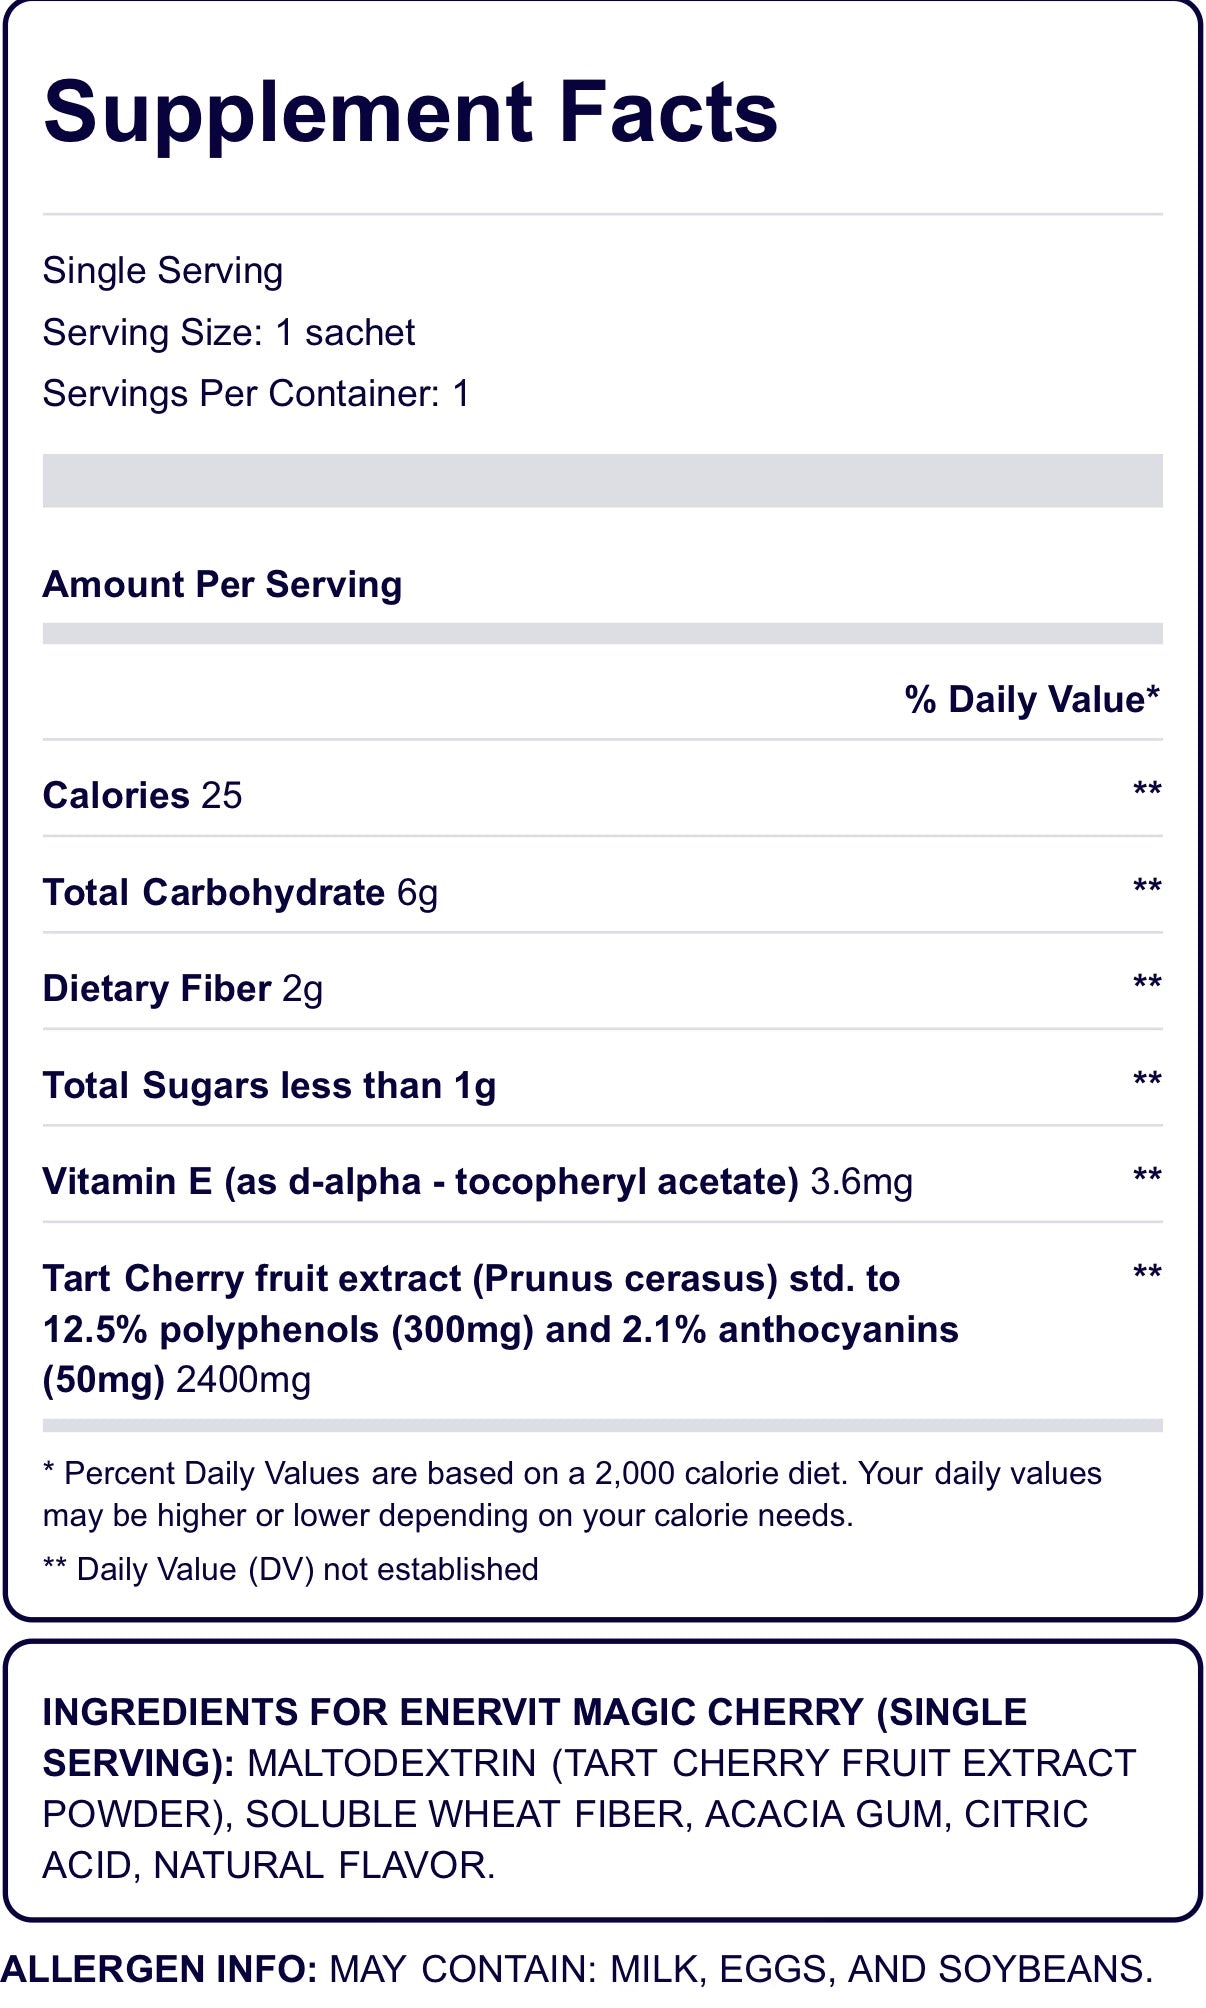The height and width of the screenshot is (2008, 1206).
Task: Select the Single Serving text
Action: point(163,272)
